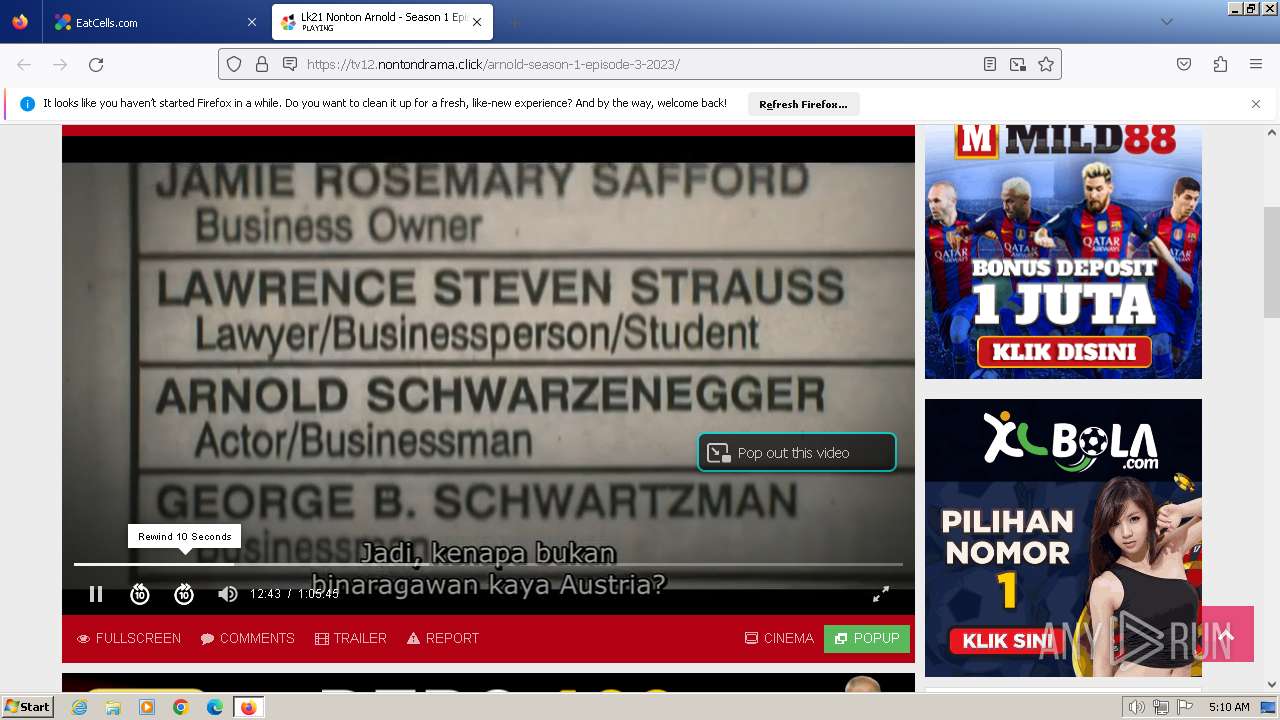This screenshot has width=1280, height=720.
Task: Click the taskbar clock 5:10 AM
Action: (1229, 707)
